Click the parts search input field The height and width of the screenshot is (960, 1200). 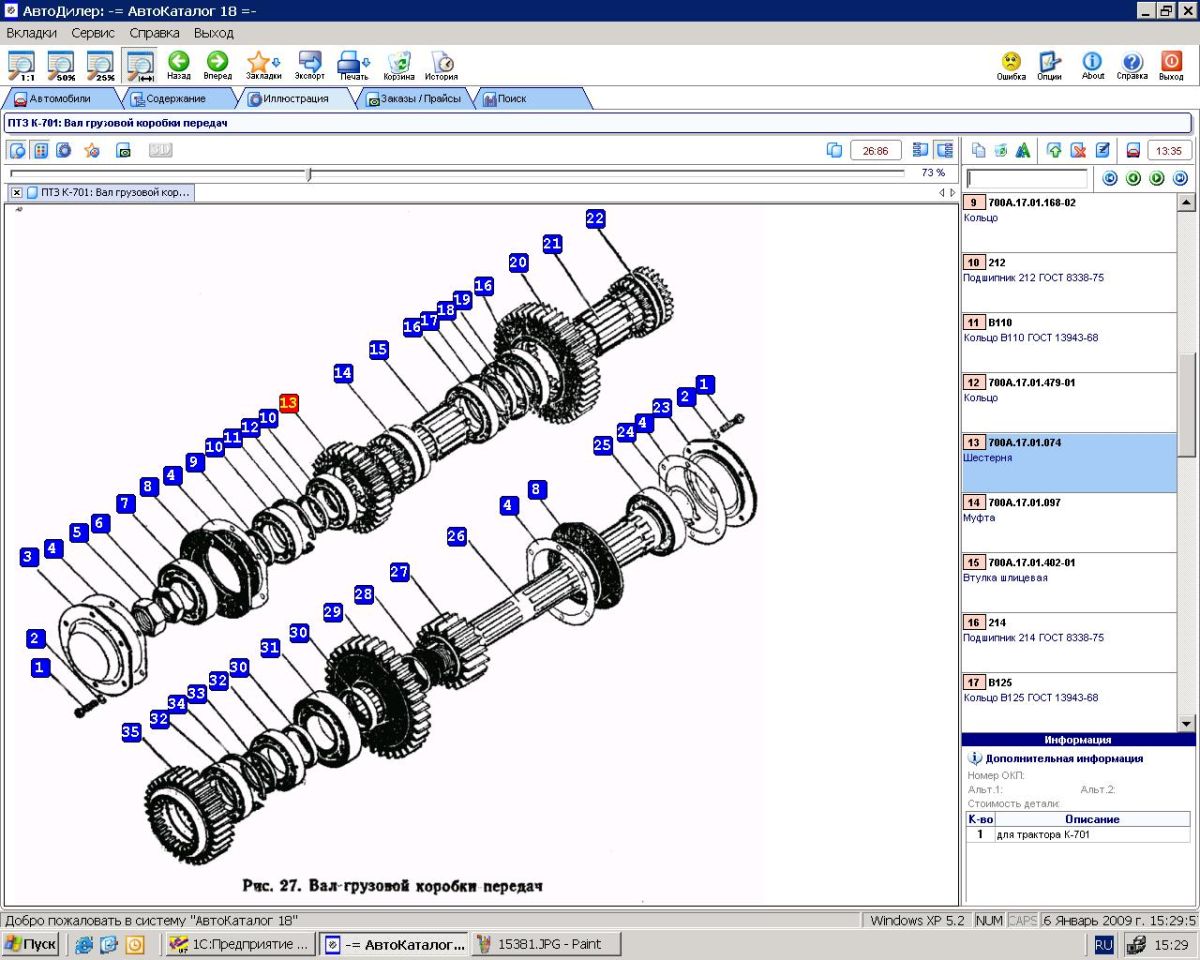[1027, 179]
